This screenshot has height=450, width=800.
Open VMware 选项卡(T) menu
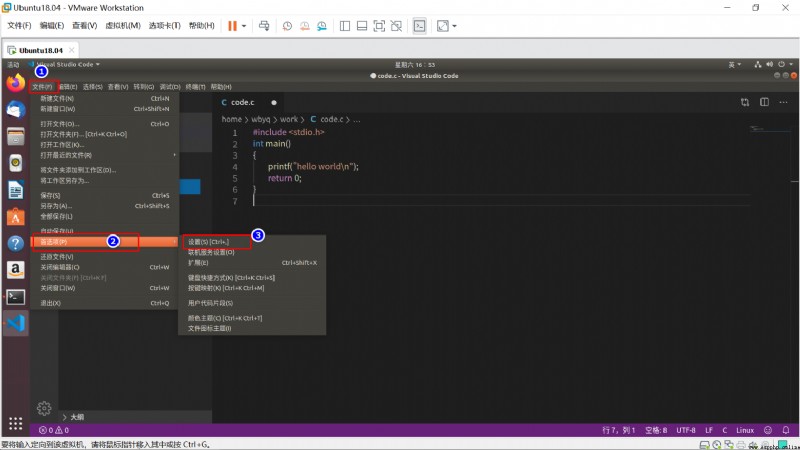164,26
